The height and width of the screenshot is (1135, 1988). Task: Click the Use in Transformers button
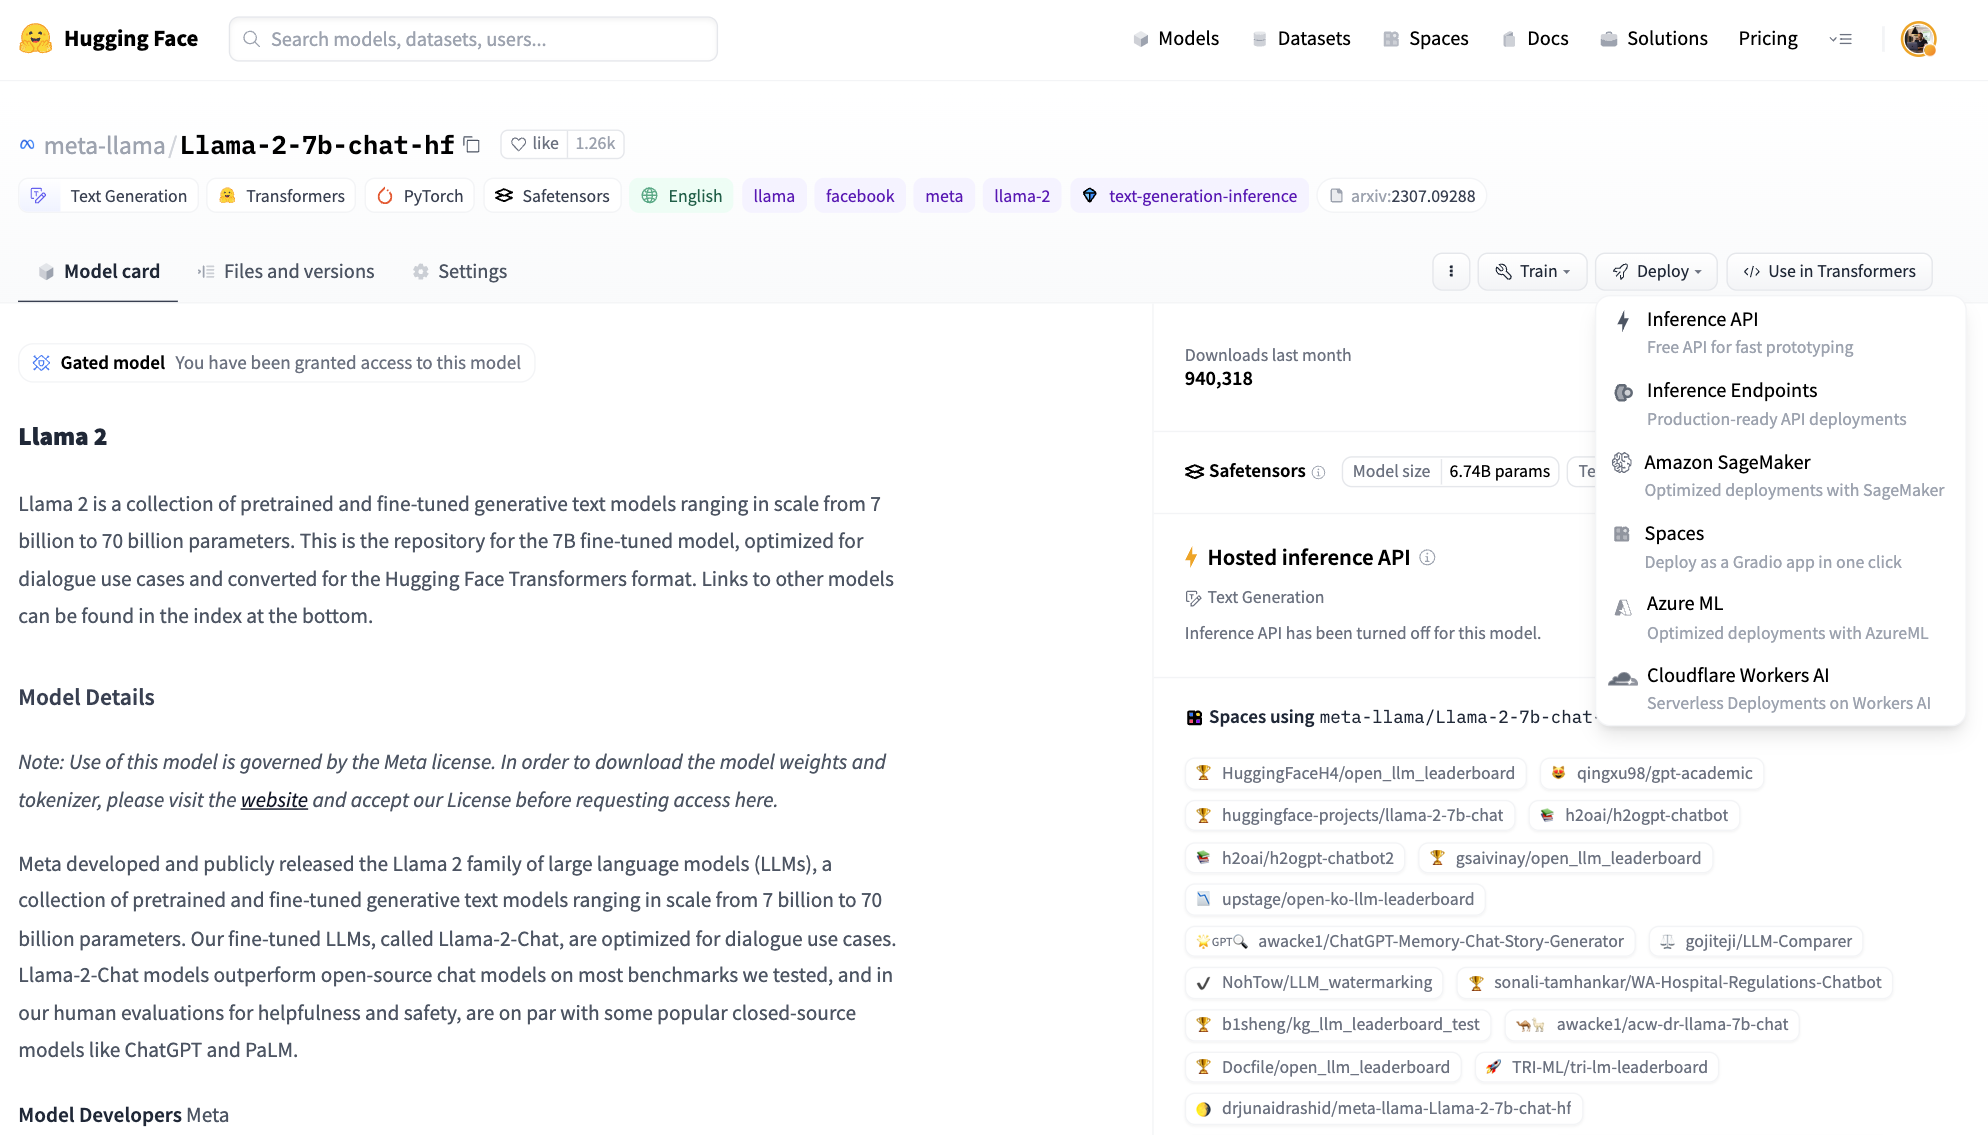click(1829, 272)
